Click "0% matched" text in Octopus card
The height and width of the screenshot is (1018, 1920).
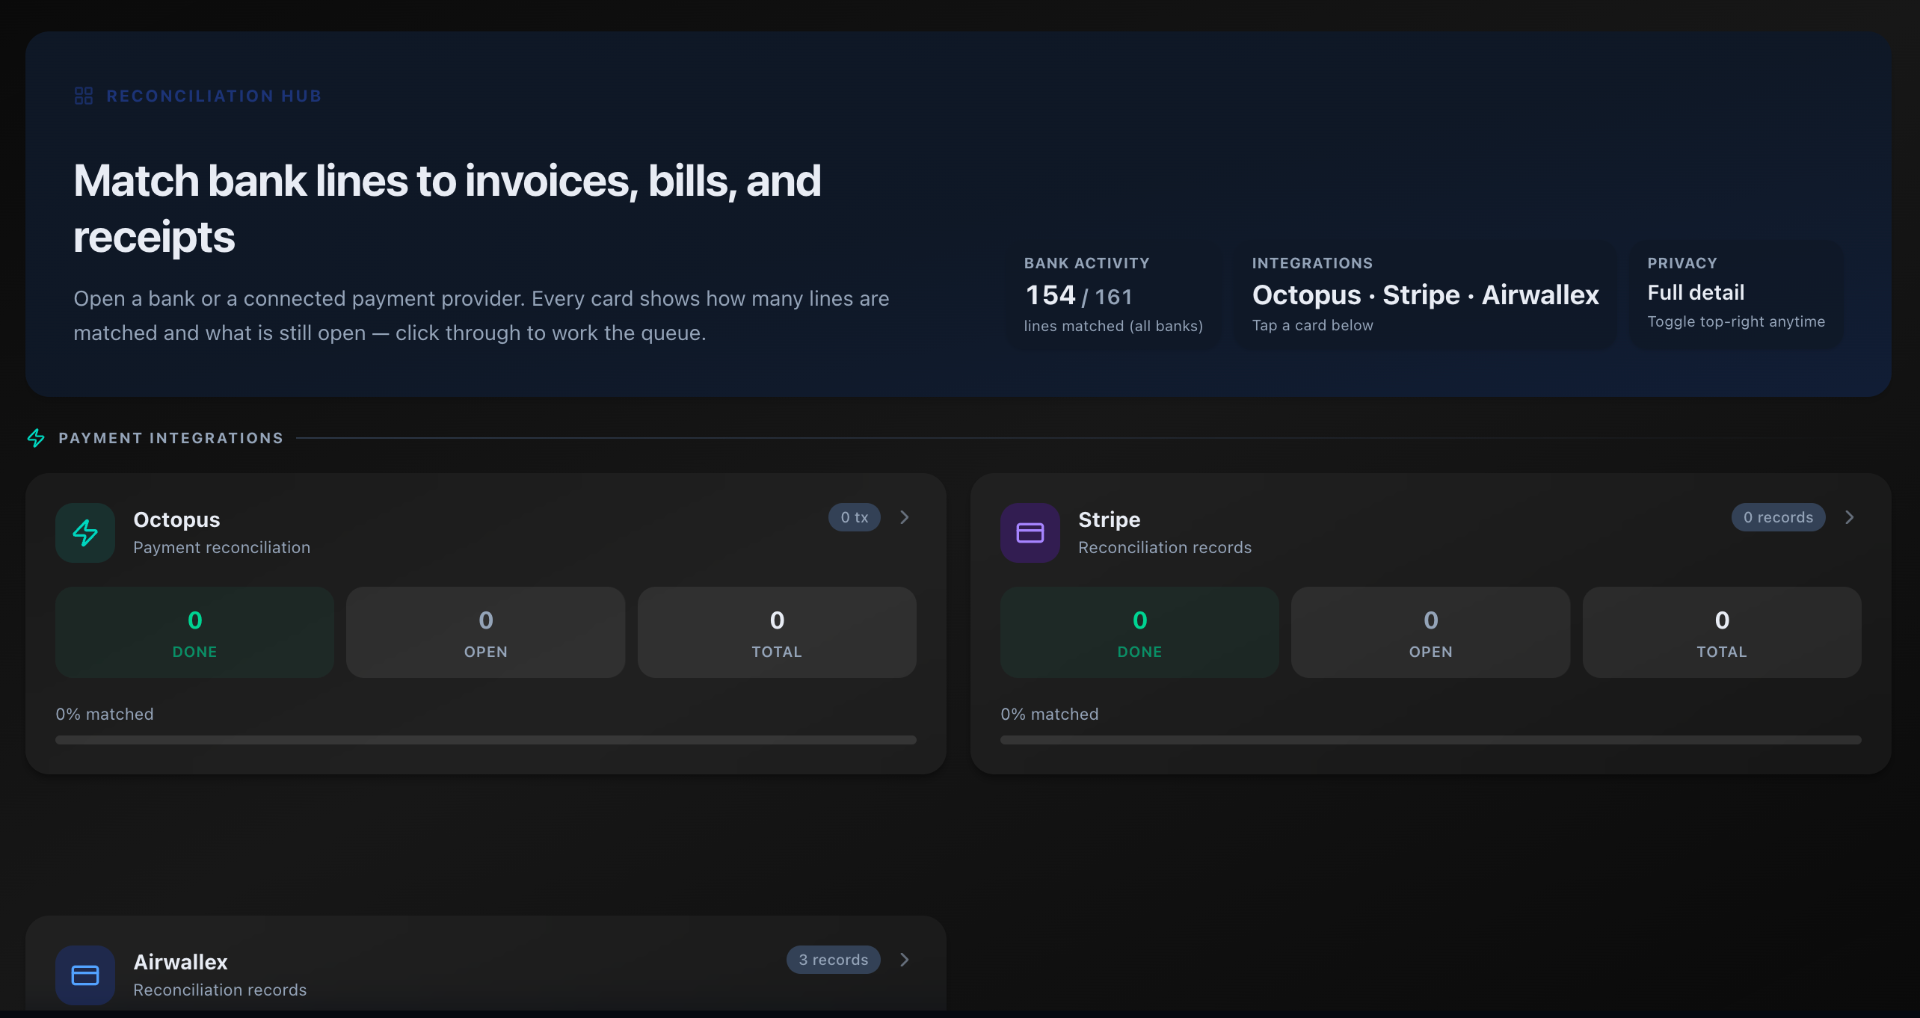point(105,714)
